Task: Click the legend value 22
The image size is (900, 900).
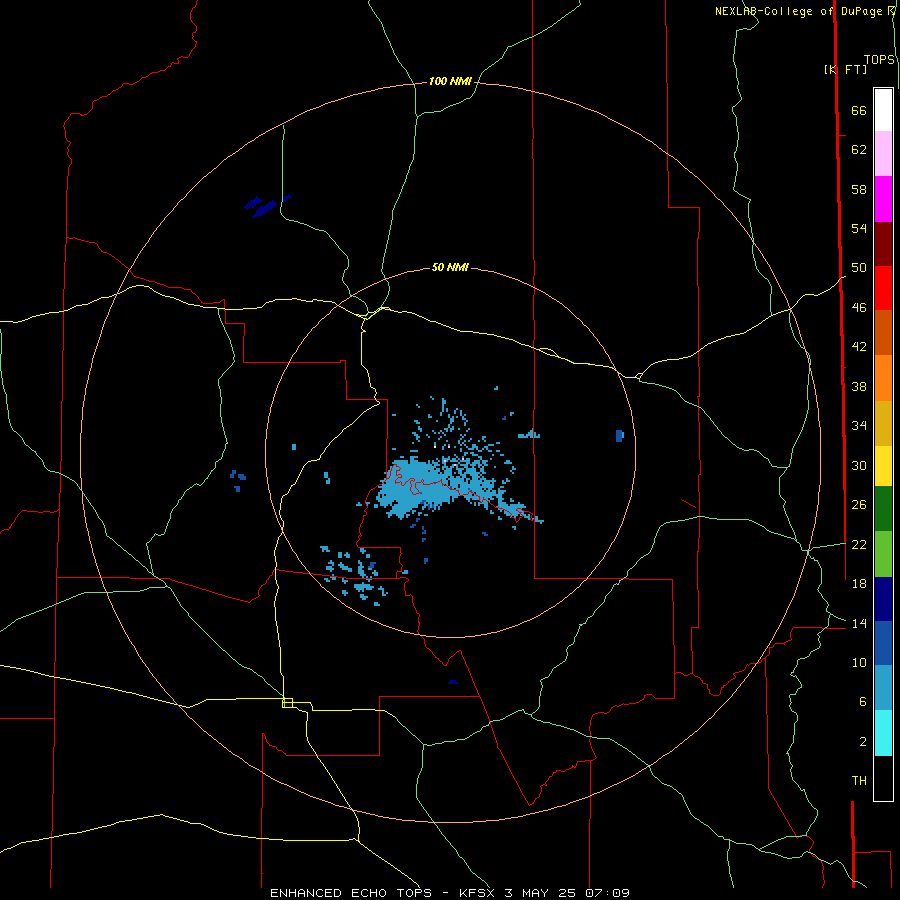Action: [x=859, y=544]
